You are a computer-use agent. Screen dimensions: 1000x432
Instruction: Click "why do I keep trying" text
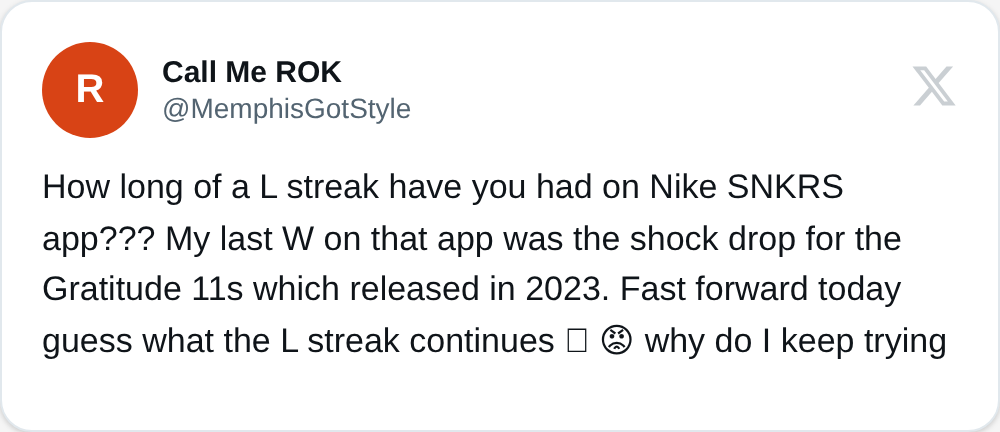coord(795,342)
